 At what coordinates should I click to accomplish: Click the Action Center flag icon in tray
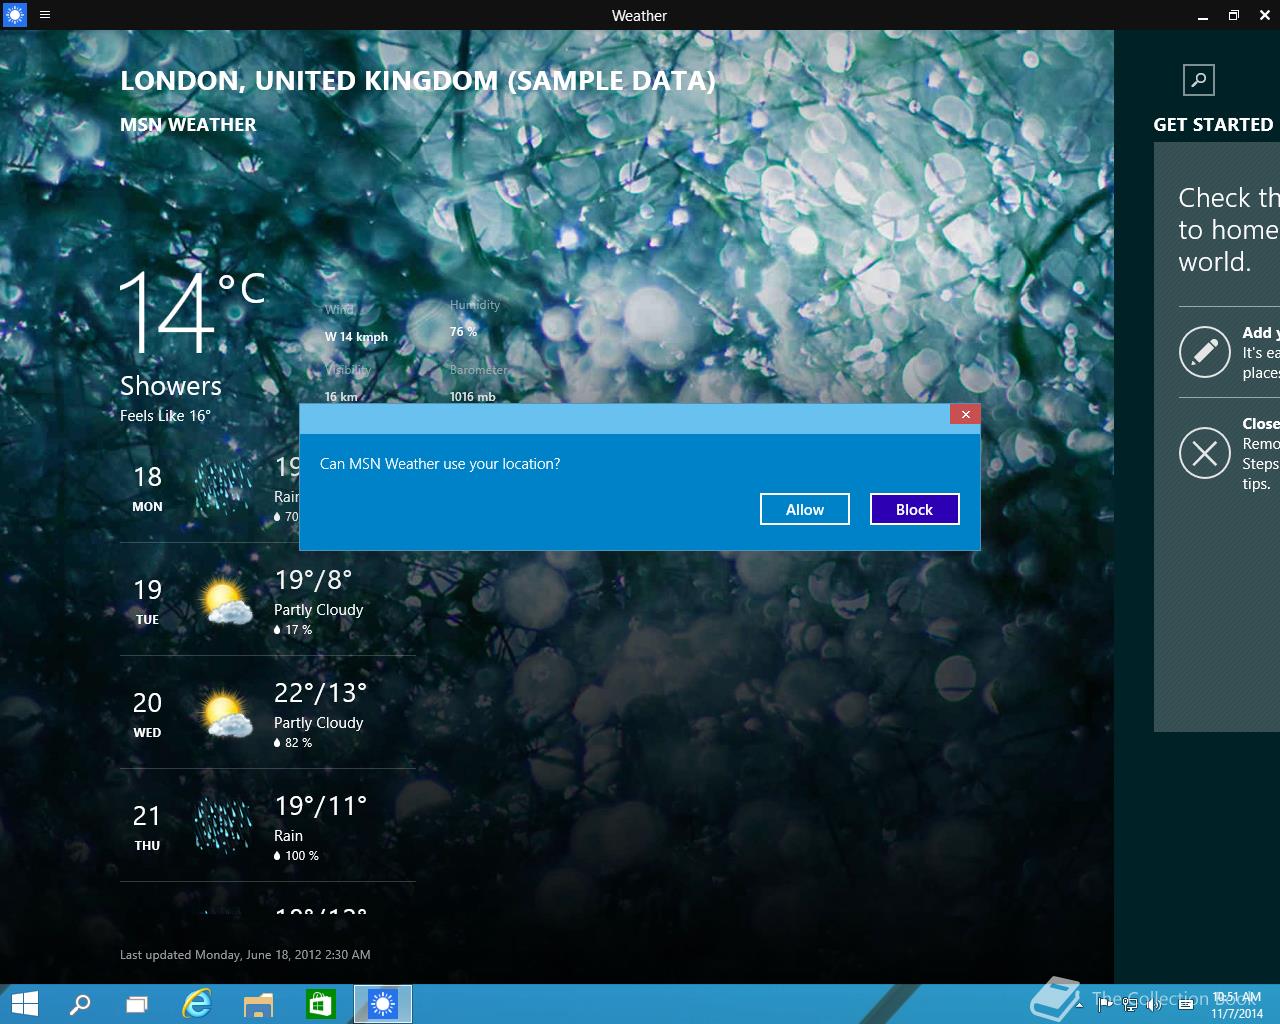[x=1105, y=1004]
